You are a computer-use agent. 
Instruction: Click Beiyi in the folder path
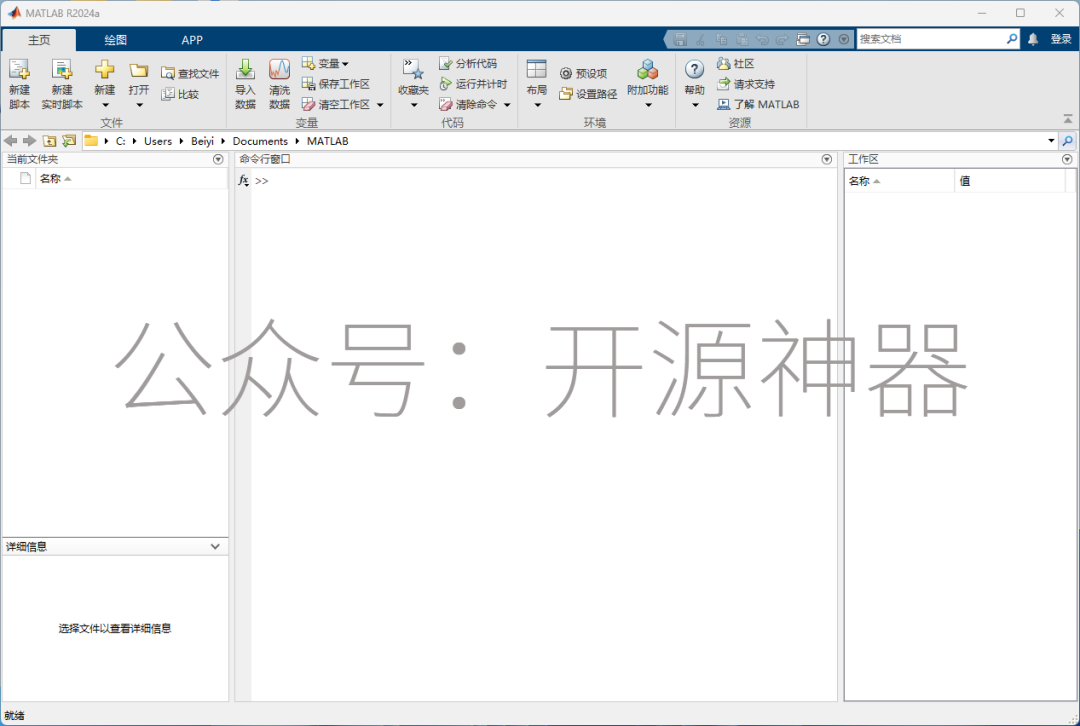[x=202, y=141]
